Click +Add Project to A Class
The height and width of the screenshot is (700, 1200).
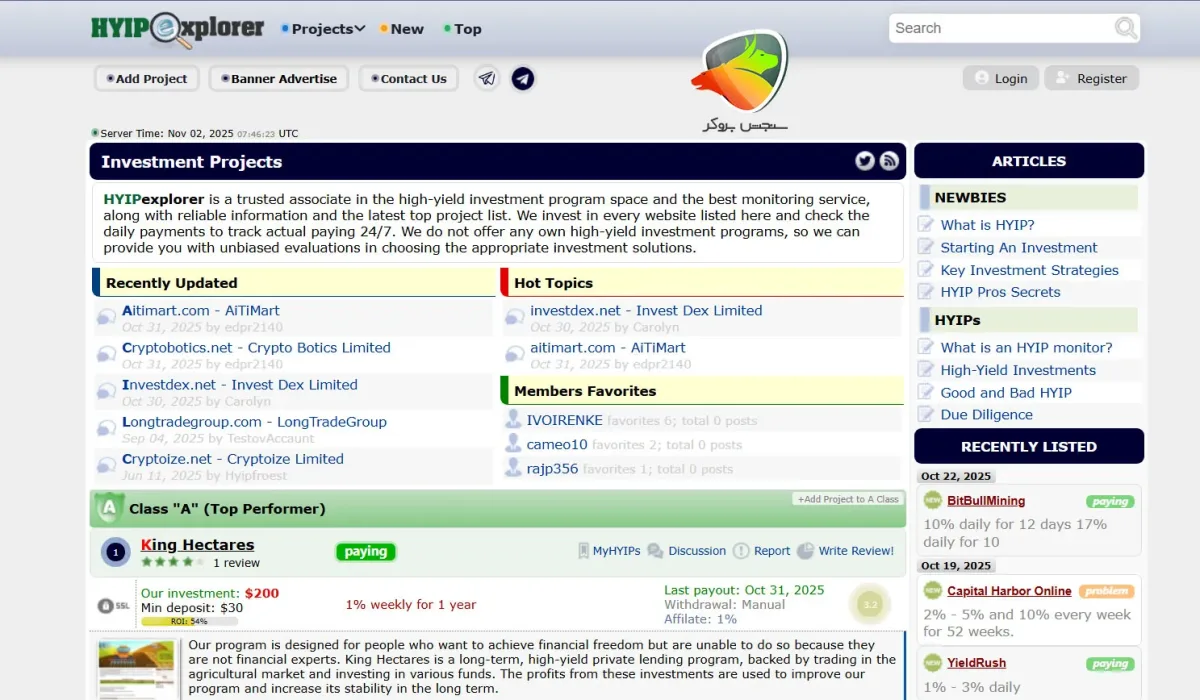pos(848,499)
